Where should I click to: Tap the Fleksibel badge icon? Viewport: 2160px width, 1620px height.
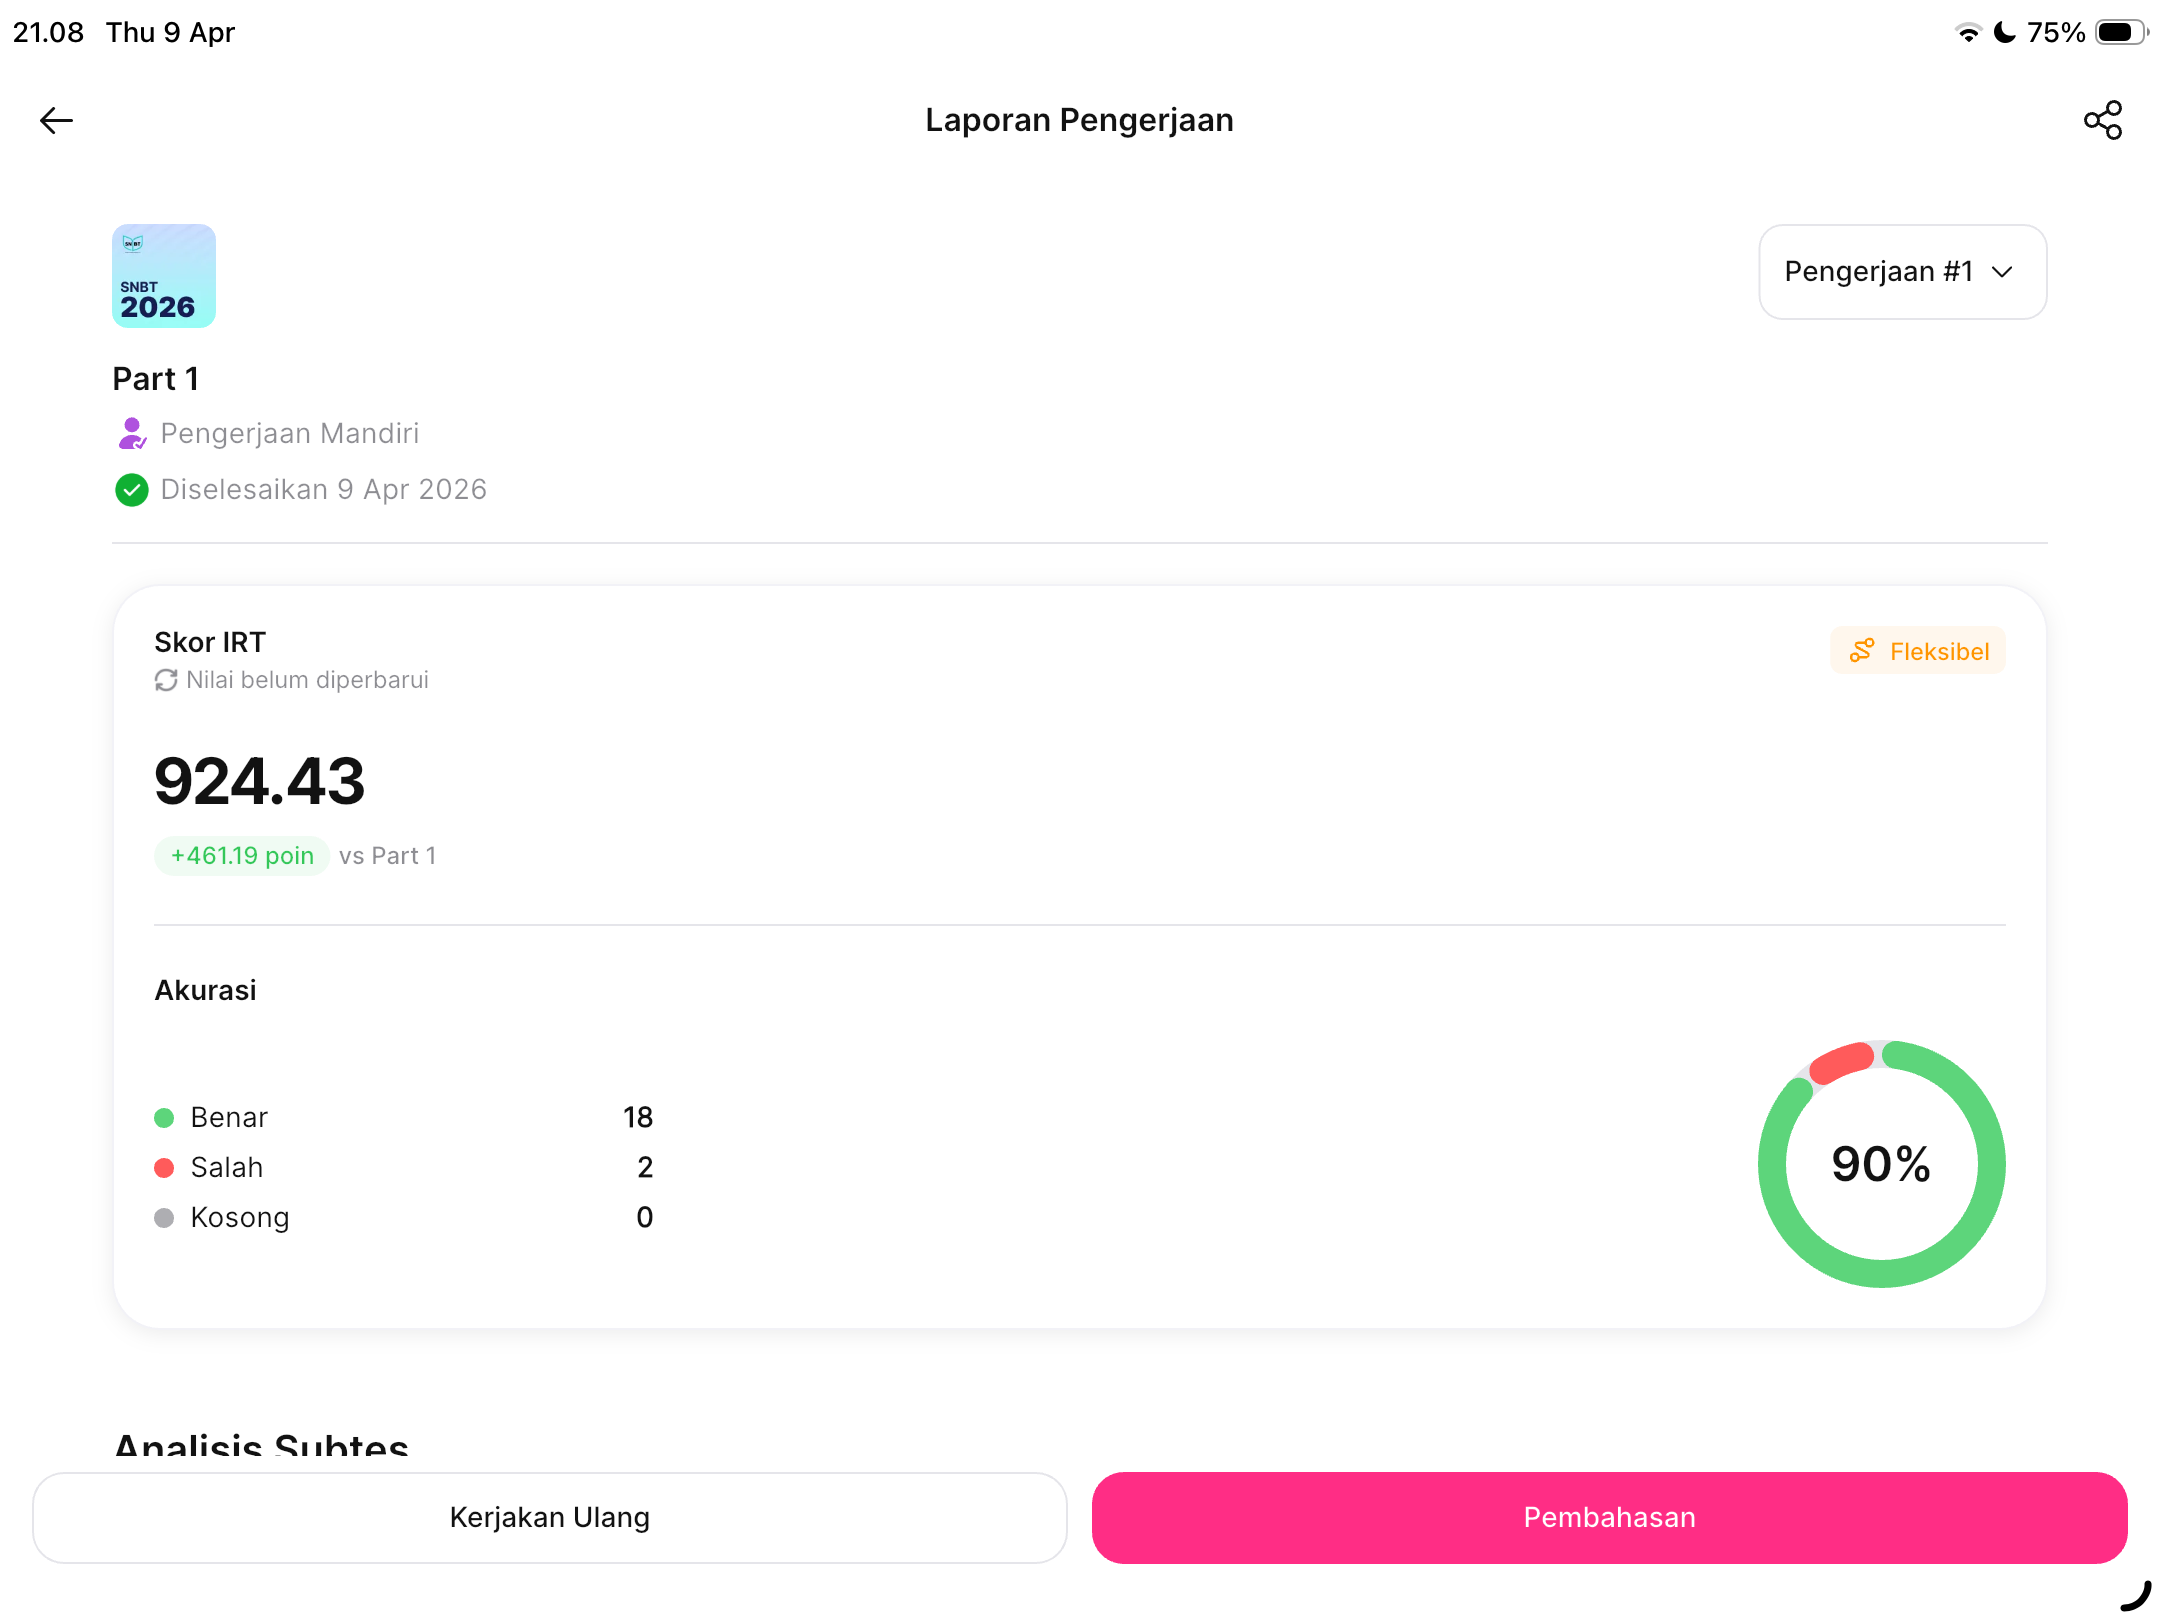(x=1862, y=651)
